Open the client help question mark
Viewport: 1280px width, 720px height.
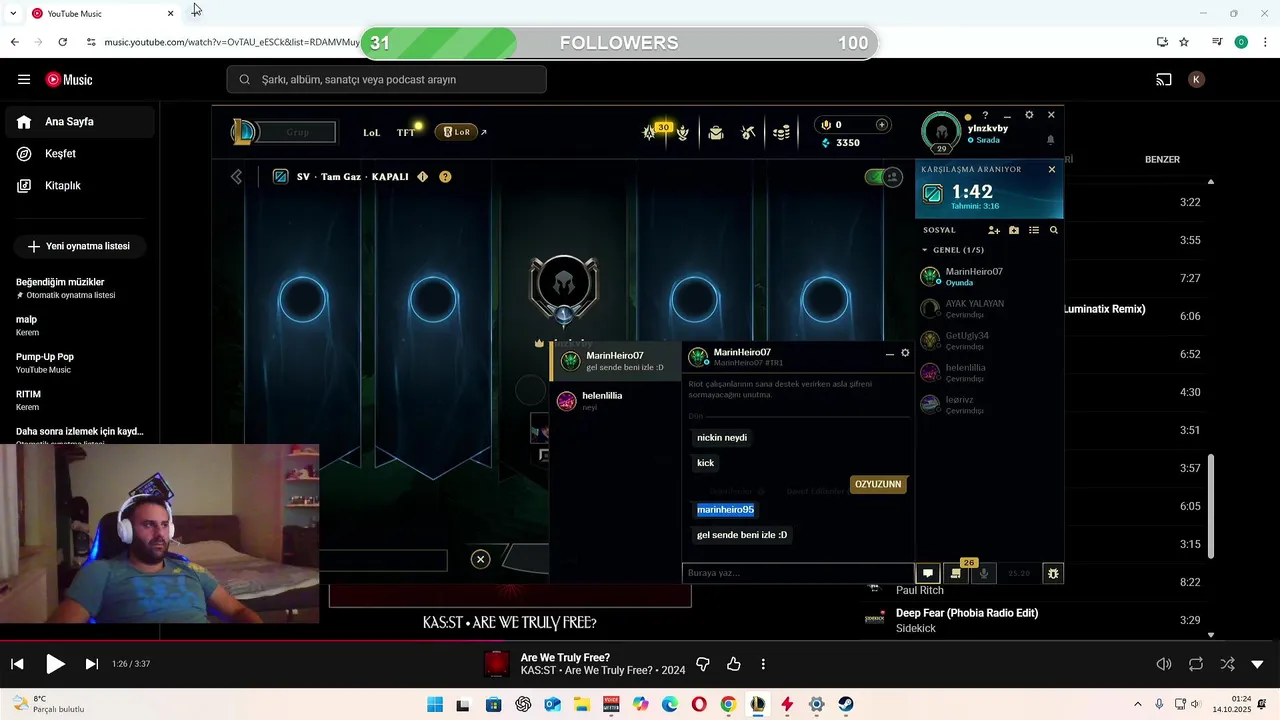985,116
